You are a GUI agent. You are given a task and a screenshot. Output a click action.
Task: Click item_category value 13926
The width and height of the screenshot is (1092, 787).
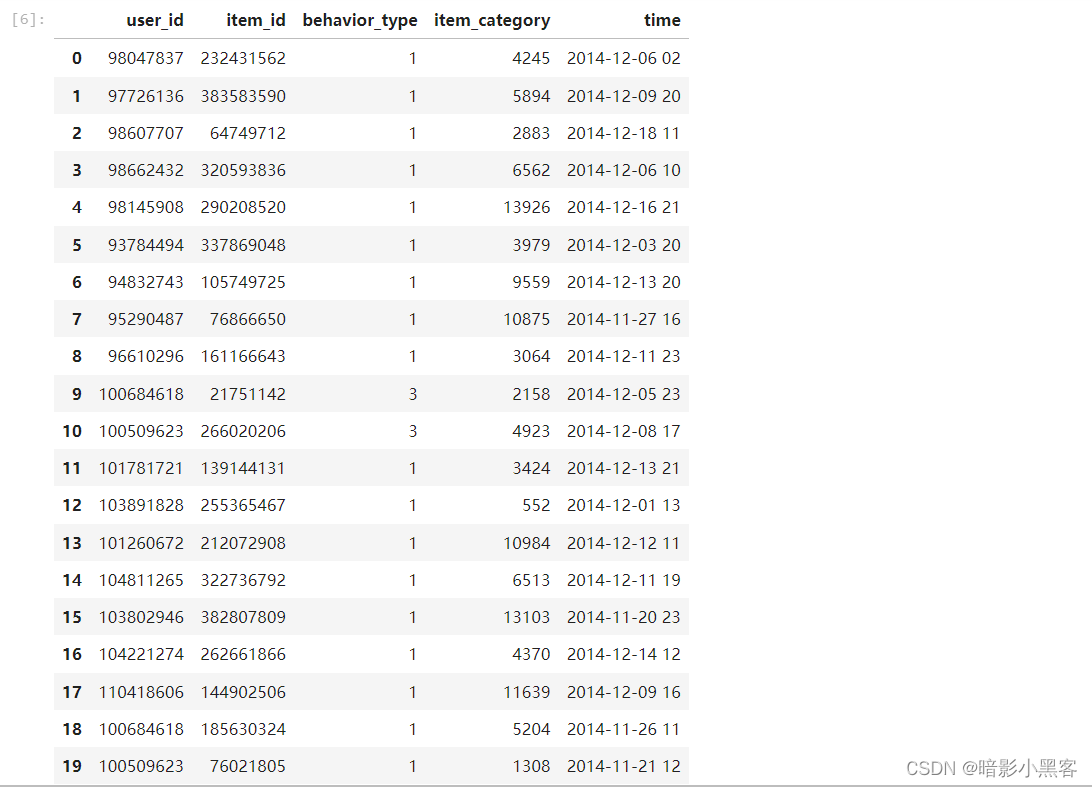(x=526, y=207)
